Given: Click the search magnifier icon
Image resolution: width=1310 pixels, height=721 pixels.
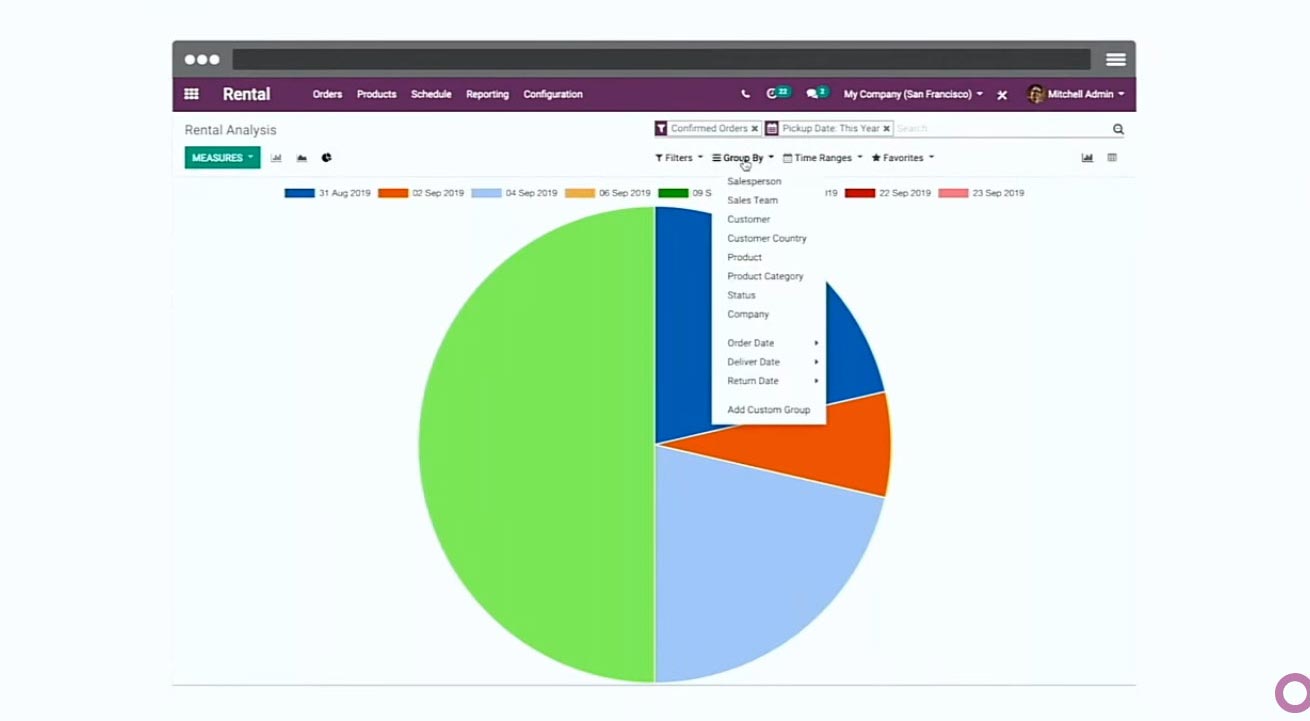Looking at the screenshot, I should [x=1118, y=129].
